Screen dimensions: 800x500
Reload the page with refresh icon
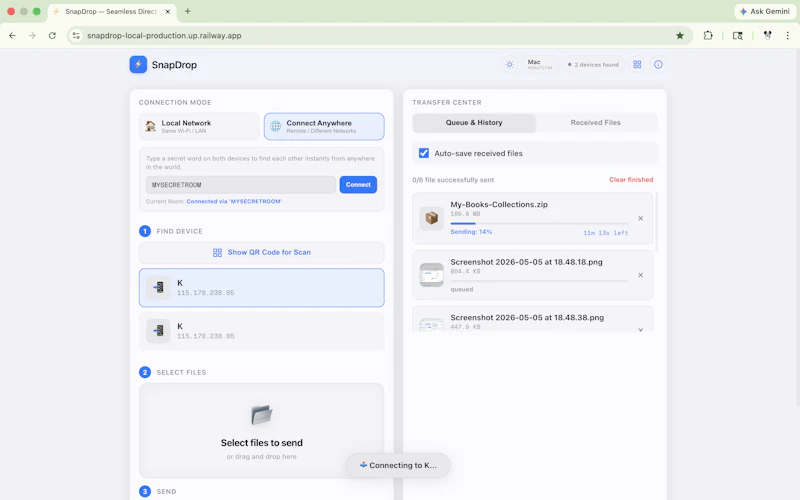52,35
